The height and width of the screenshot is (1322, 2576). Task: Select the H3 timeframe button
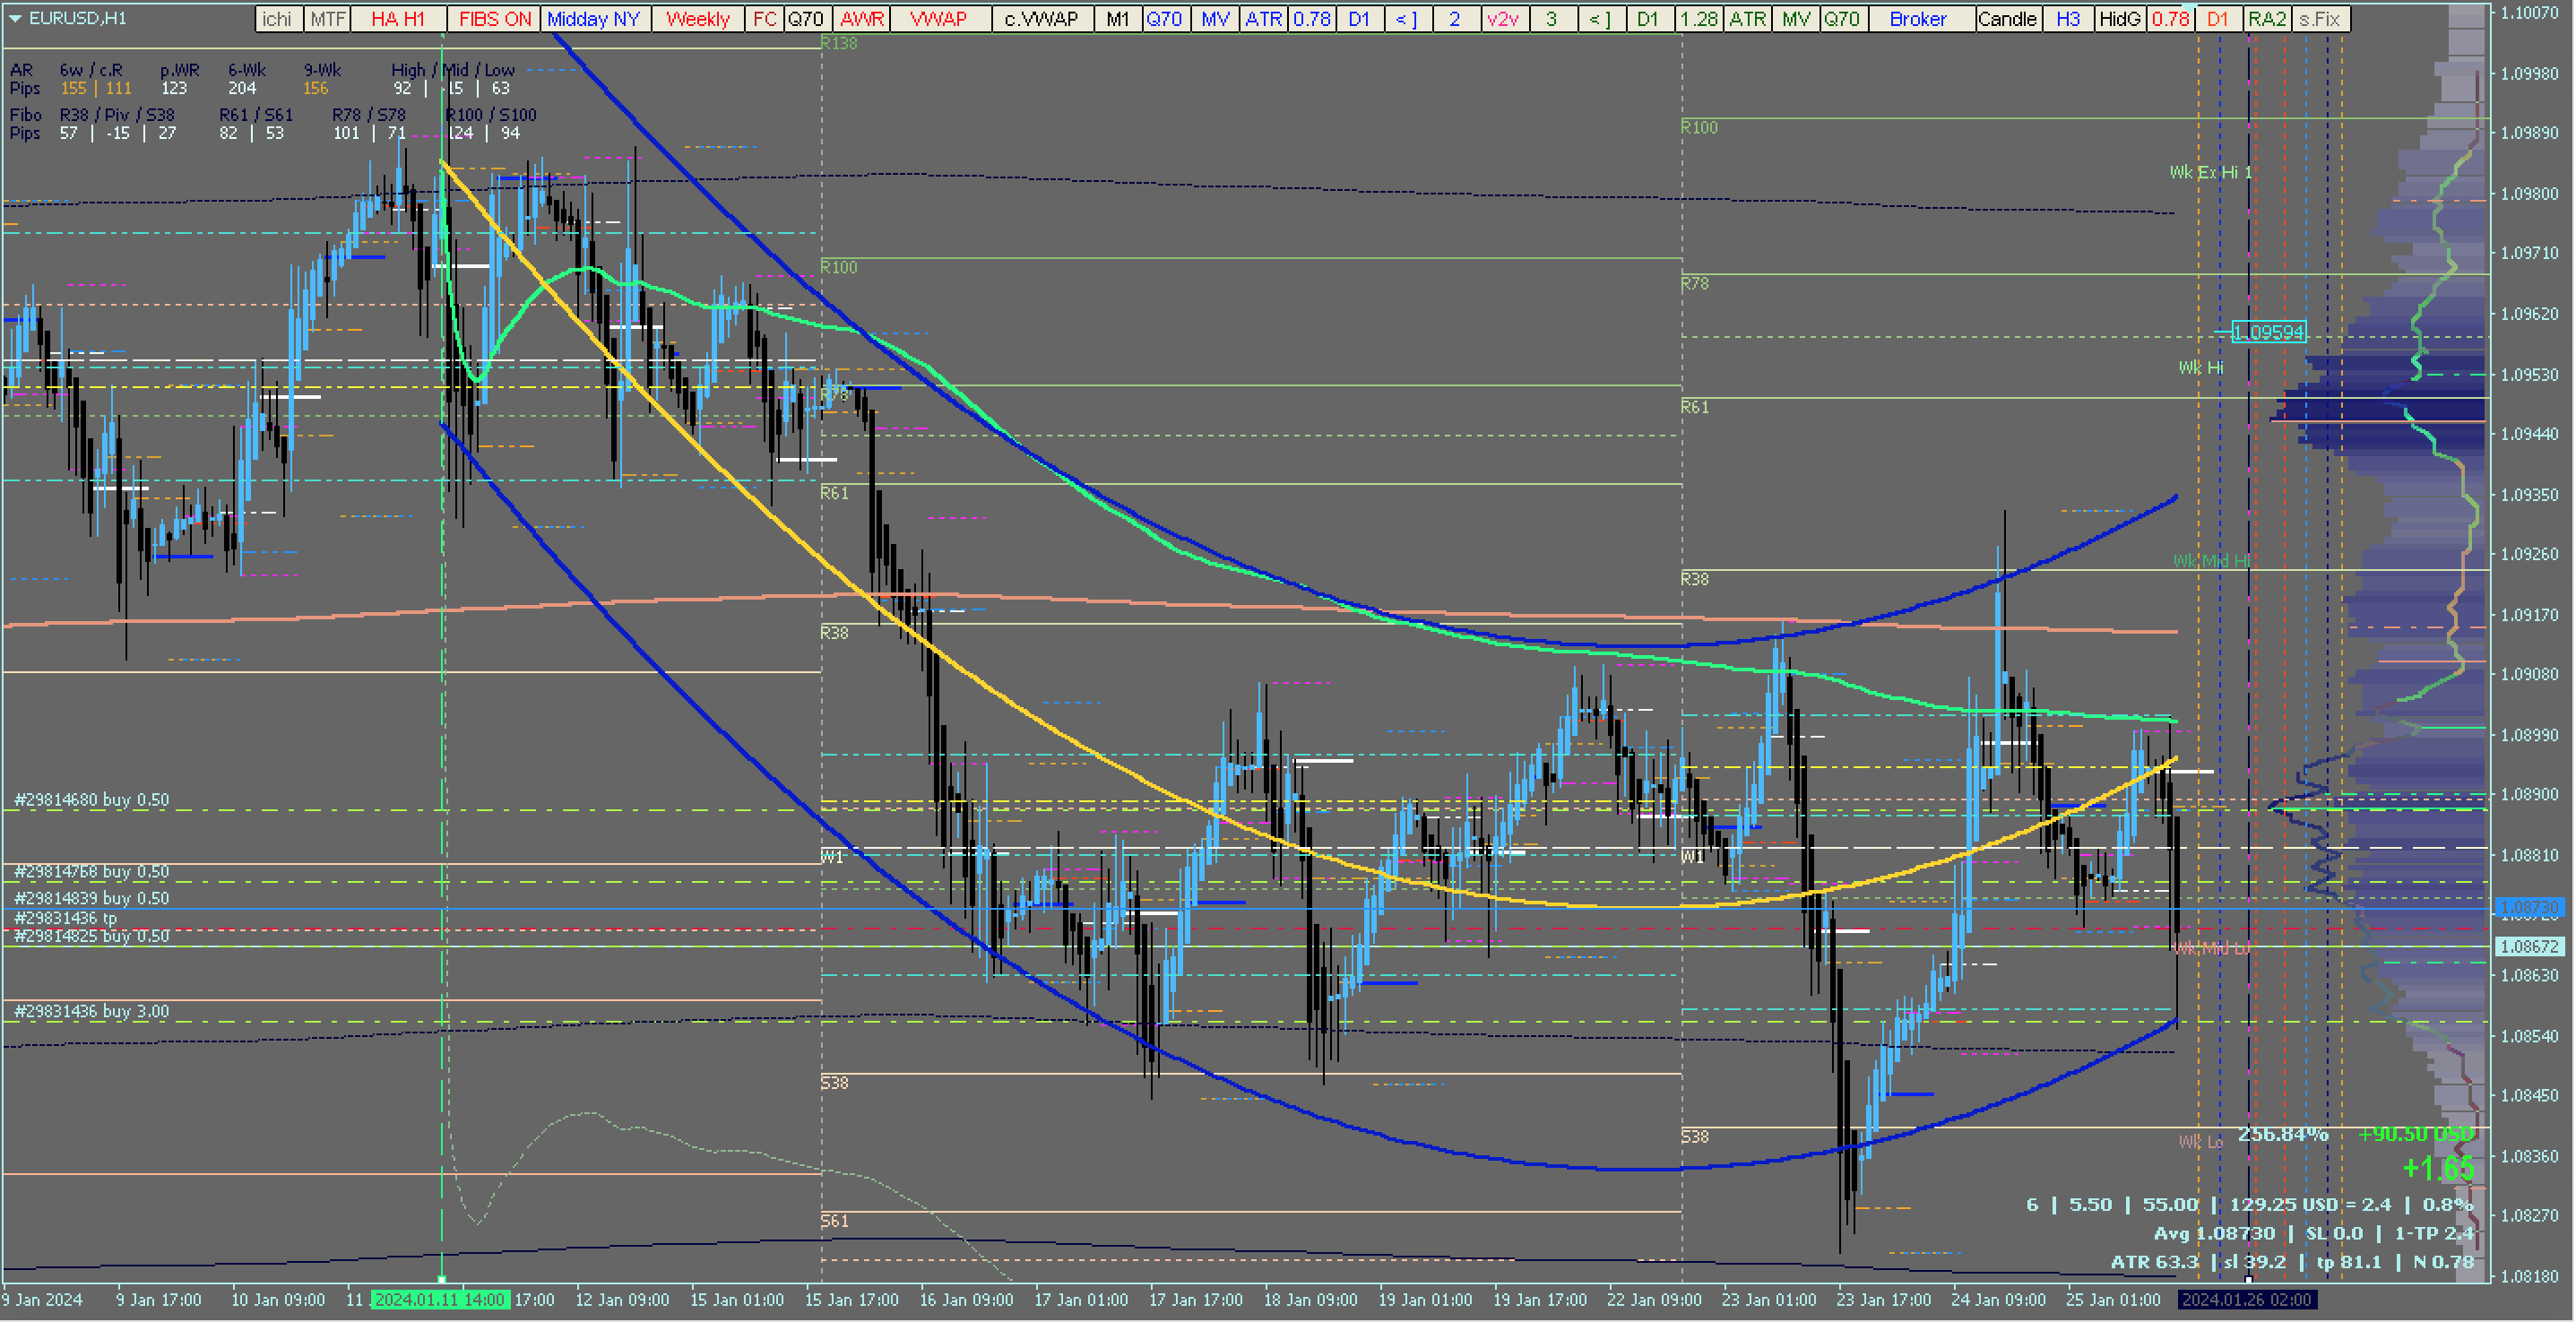[2067, 19]
